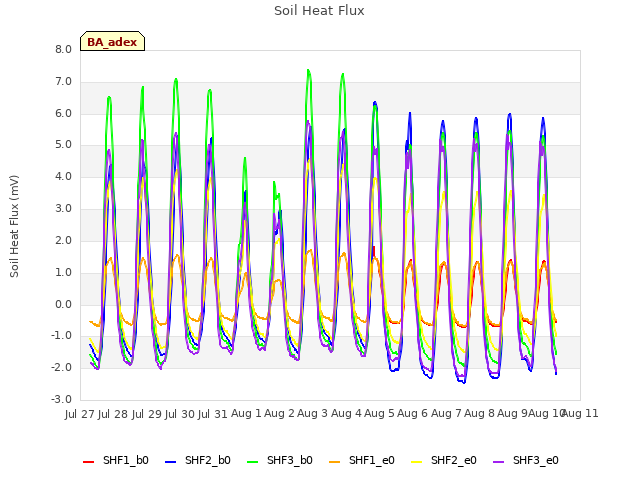The image size is (640, 480).
Task: Select the SHF2_b0 legend label
Action: coord(208,460)
